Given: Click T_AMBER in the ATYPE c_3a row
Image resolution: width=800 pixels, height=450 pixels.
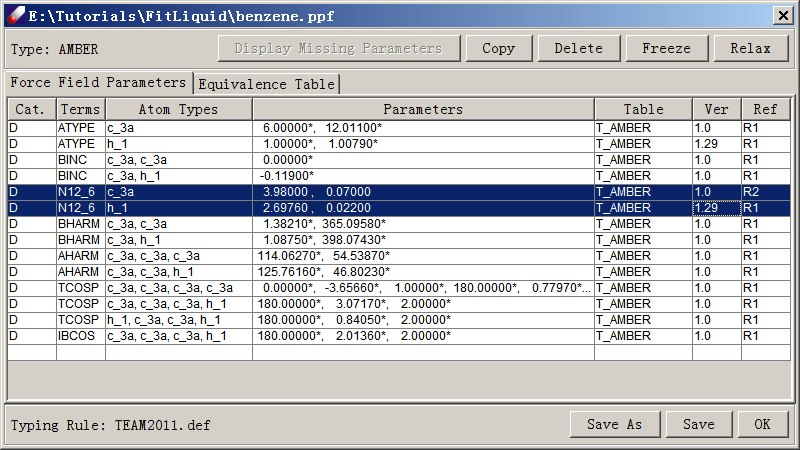Looking at the screenshot, I should pyautogui.click(x=643, y=128).
